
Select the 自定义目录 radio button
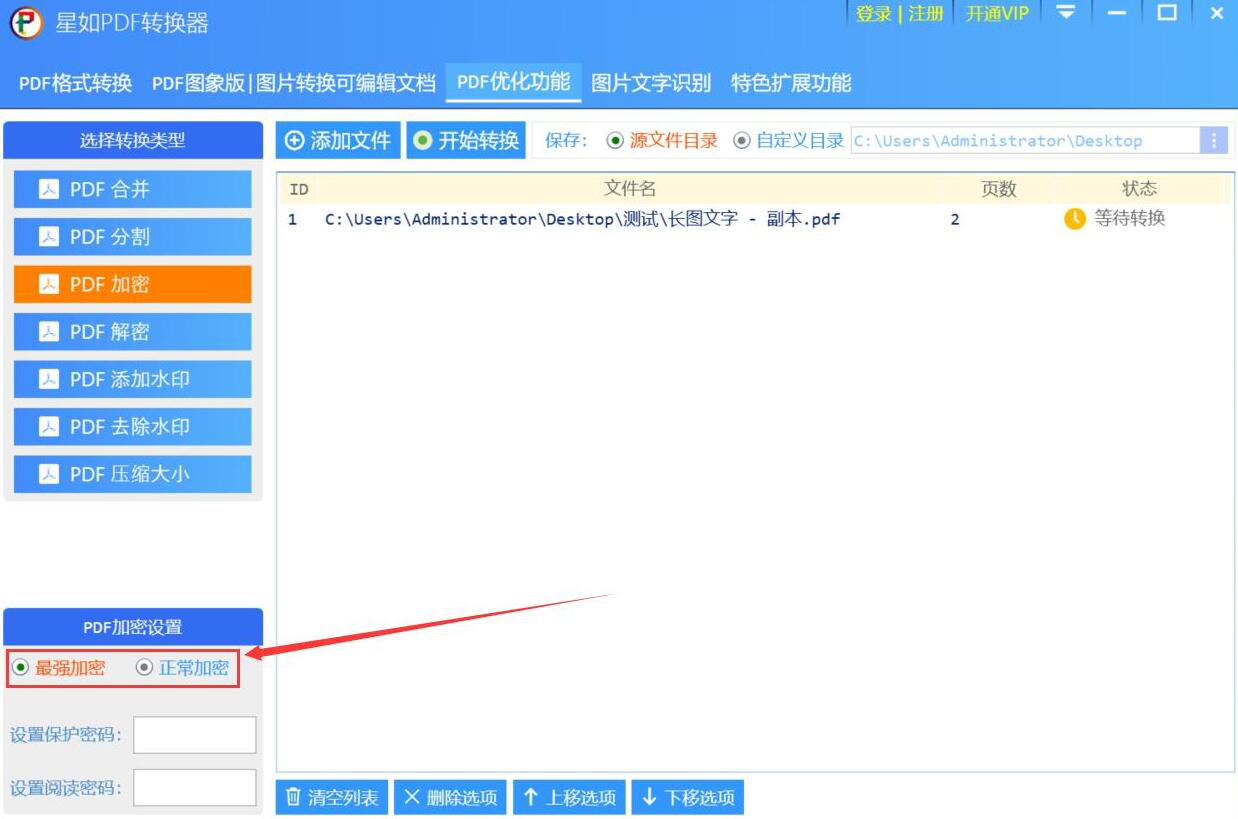(742, 141)
